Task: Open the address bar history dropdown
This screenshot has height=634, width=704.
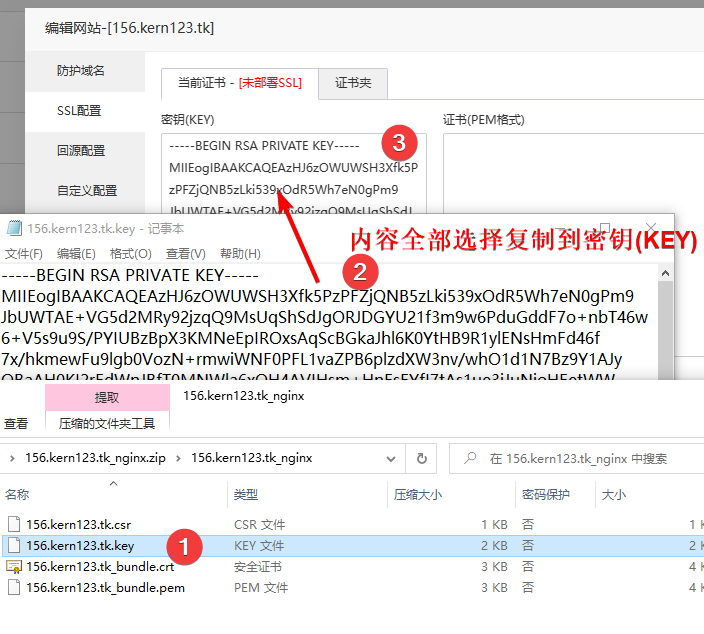Action: (391, 459)
